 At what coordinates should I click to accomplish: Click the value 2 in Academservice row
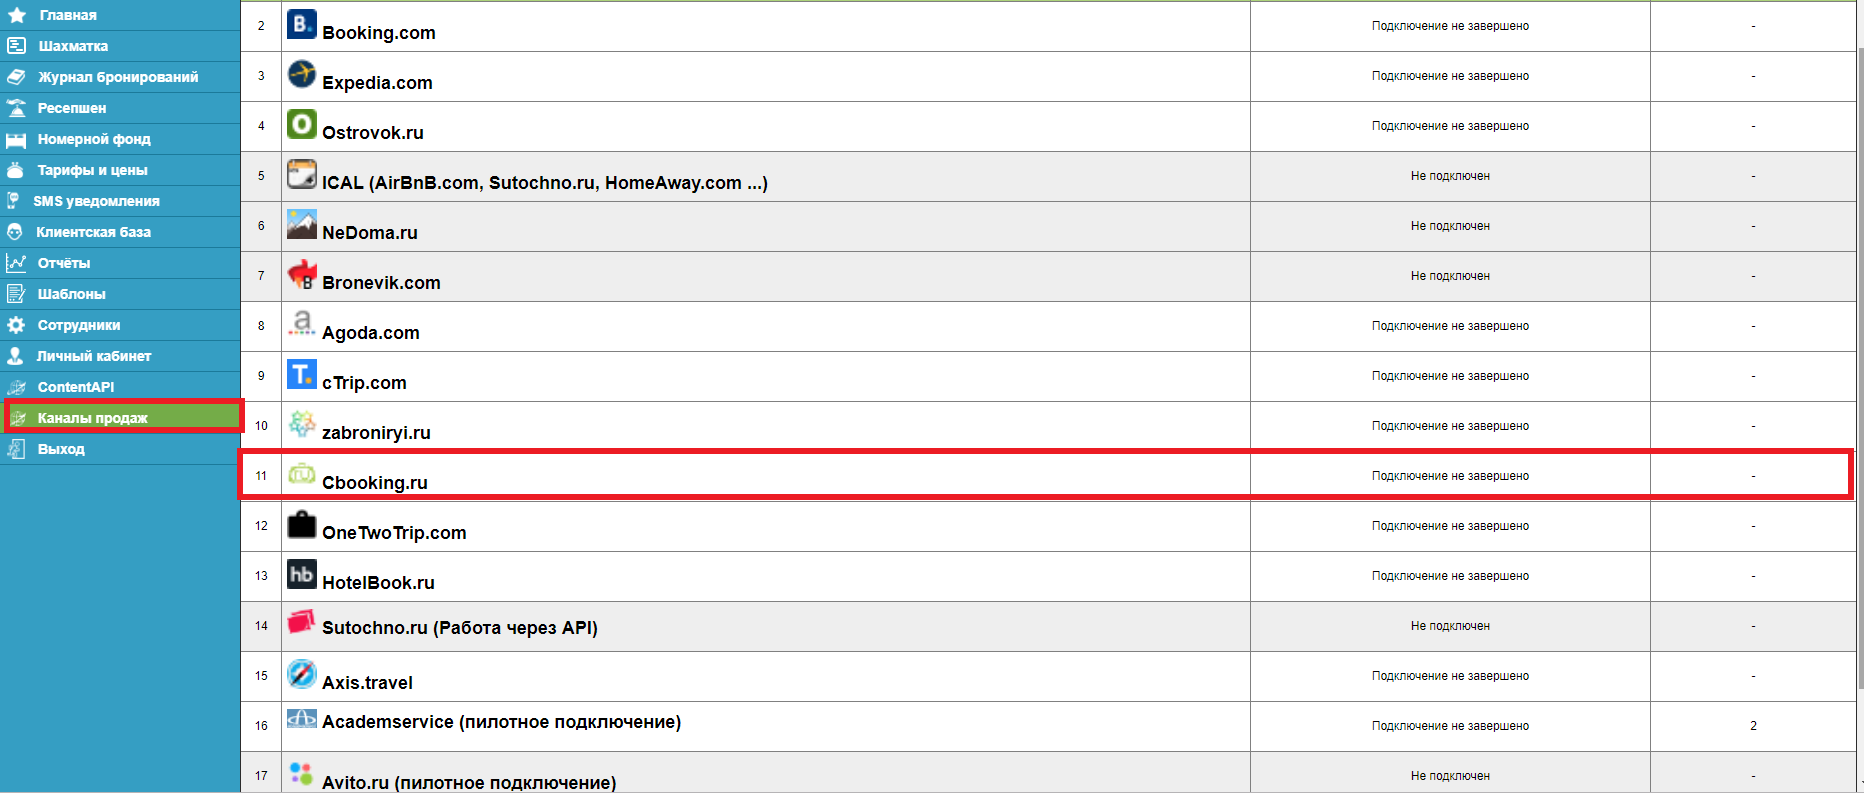coord(1753,726)
